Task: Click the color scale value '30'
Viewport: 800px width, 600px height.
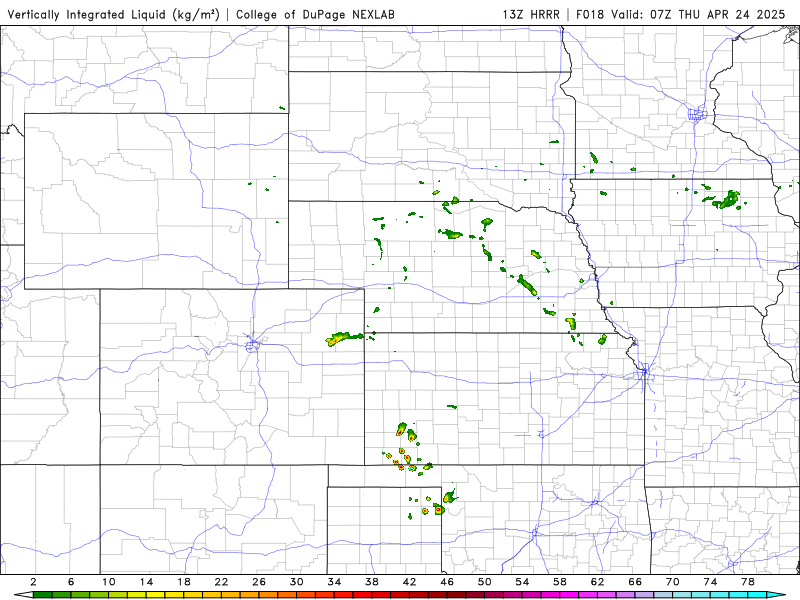Action: [297, 582]
